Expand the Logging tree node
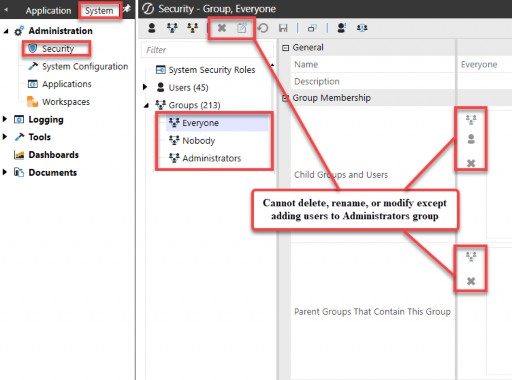The height and width of the screenshot is (380, 512). pos(5,119)
